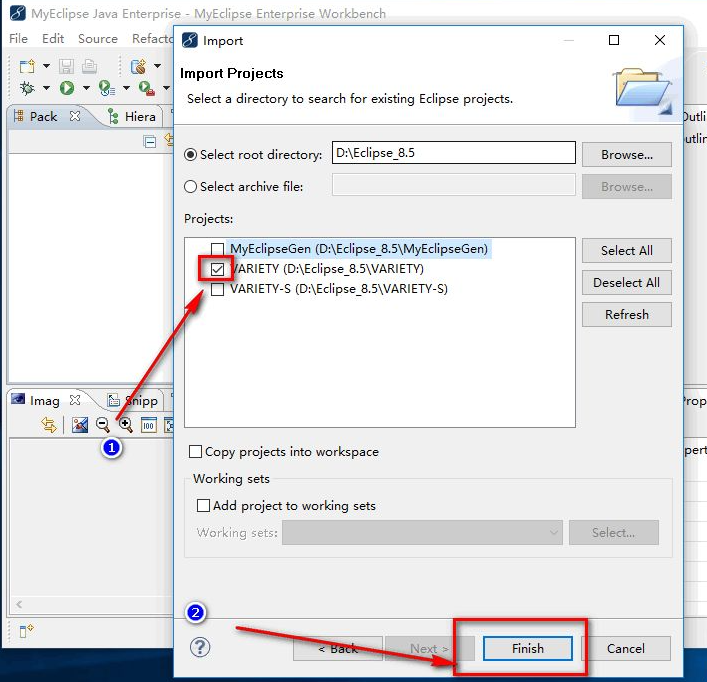The height and width of the screenshot is (682, 707).
Task: Click the Debug bug icon in toolbar
Action: coord(27,89)
